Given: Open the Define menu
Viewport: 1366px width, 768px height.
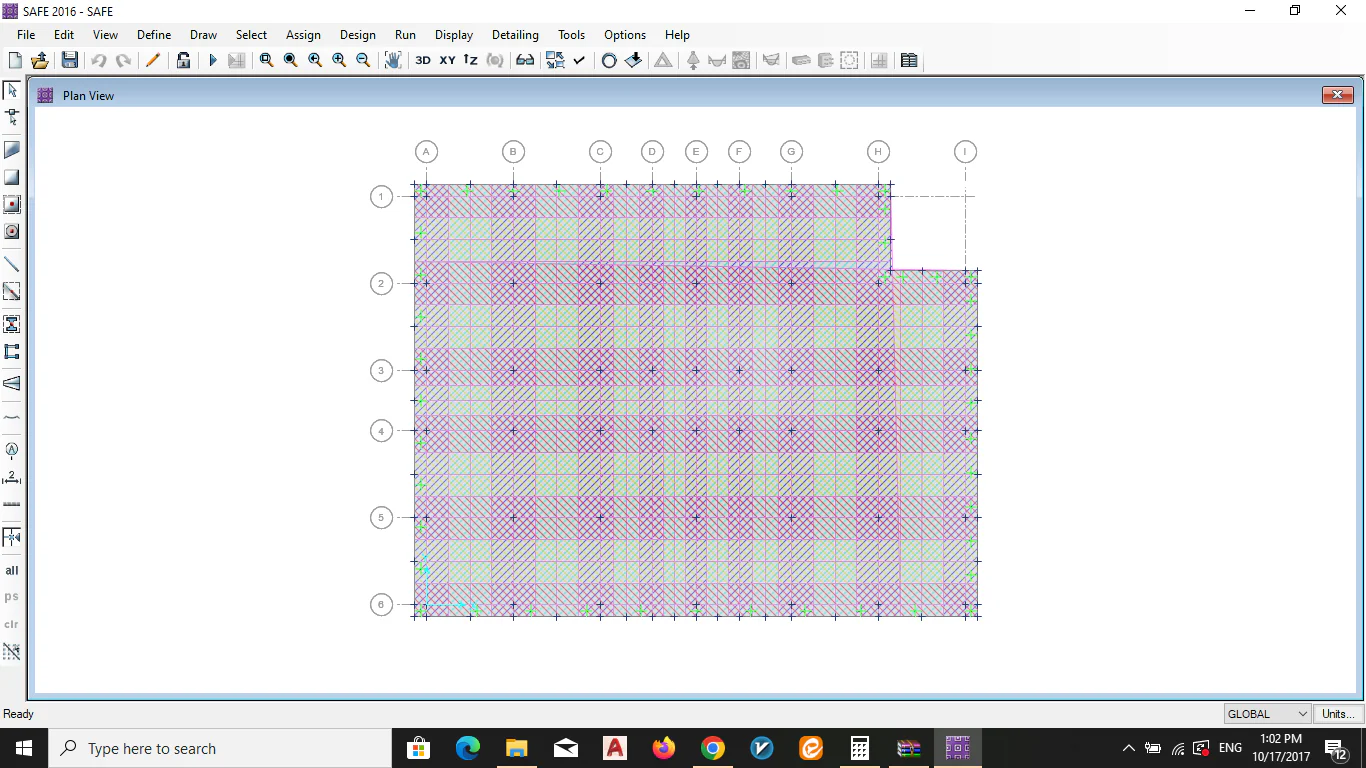Looking at the screenshot, I should coord(154,35).
